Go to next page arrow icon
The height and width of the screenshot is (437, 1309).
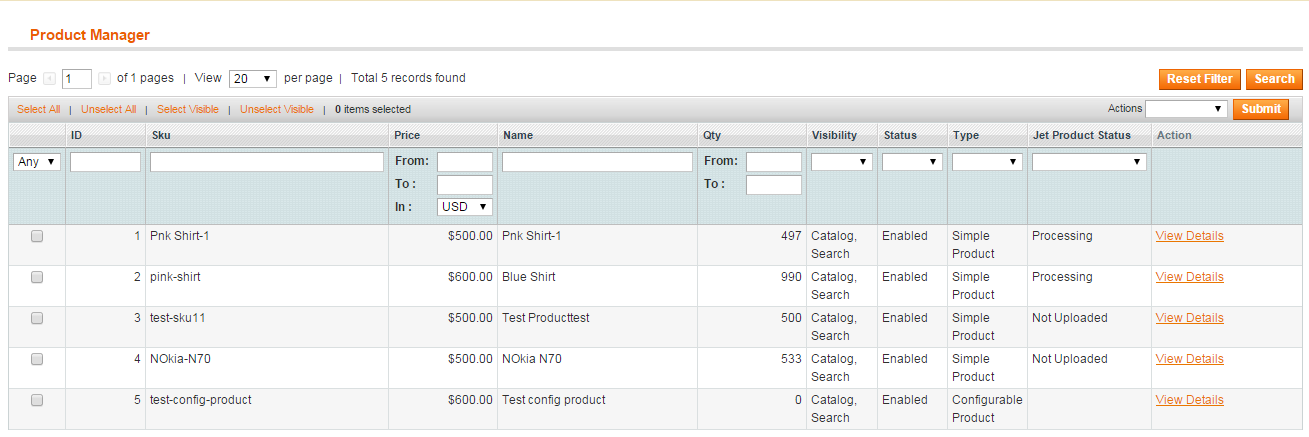pyautogui.click(x=104, y=78)
